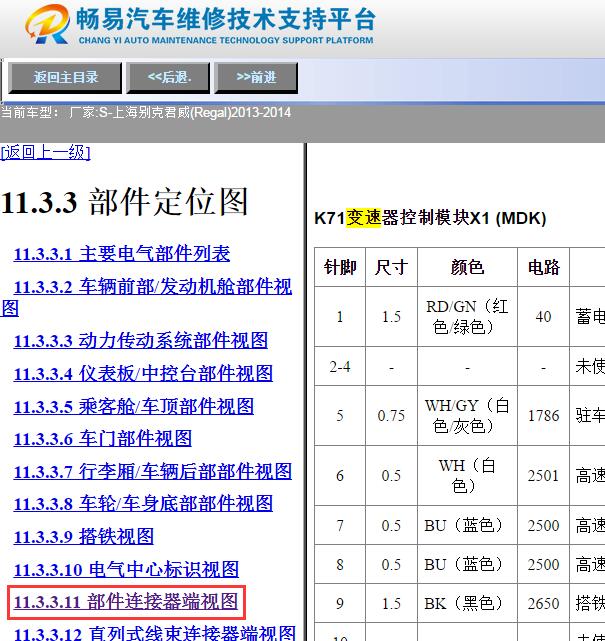Select the WH（白色） color cell
This screenshot has height=641, width=605.
pos(467,475)
